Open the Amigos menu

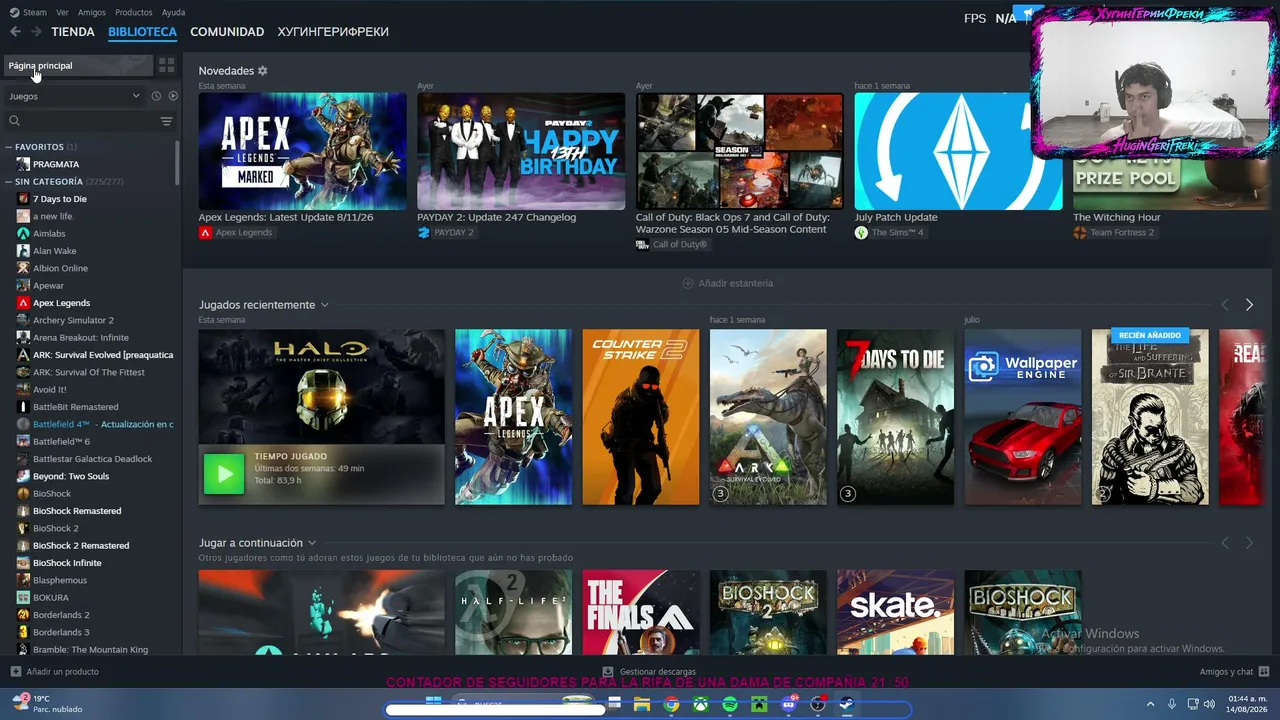[x=92, y=12]
